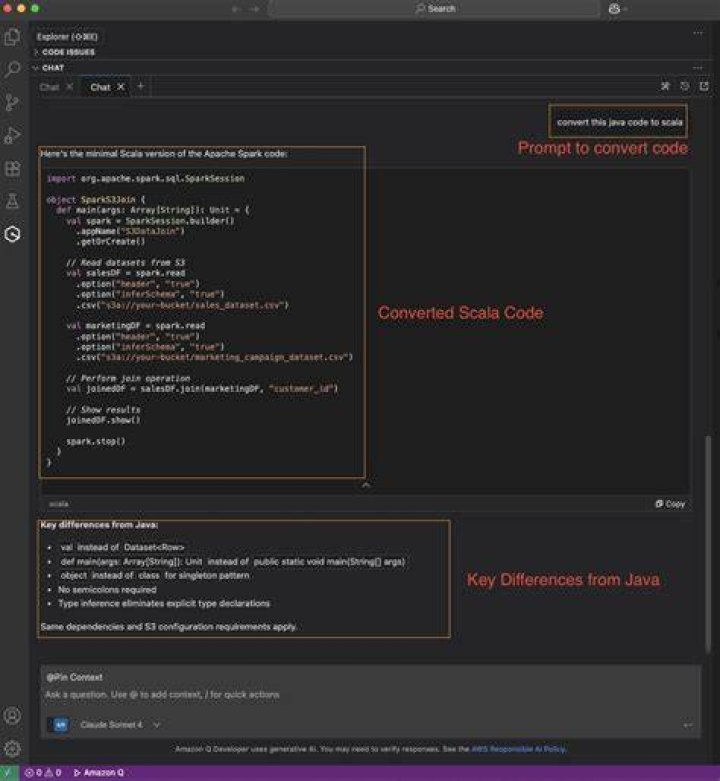
Task: Open Explorer panel more actions menu
Action: [x=698, y=33]
